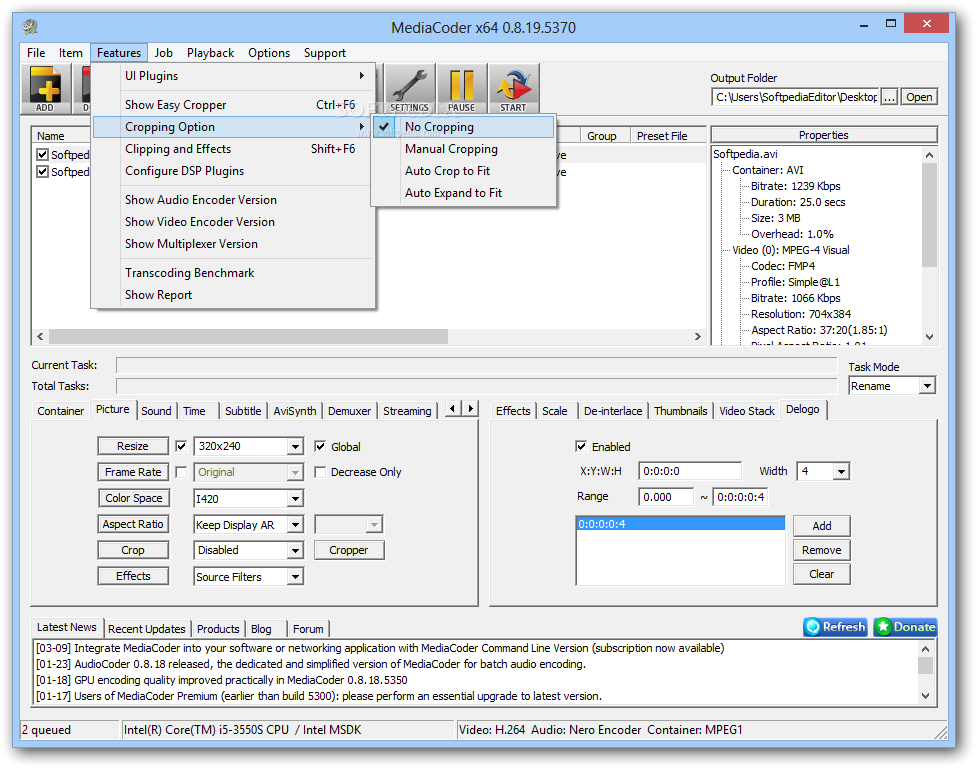Select the checked No Cropping option
The height and width of the screenshot is (768, 976).
tap(463, 127)
